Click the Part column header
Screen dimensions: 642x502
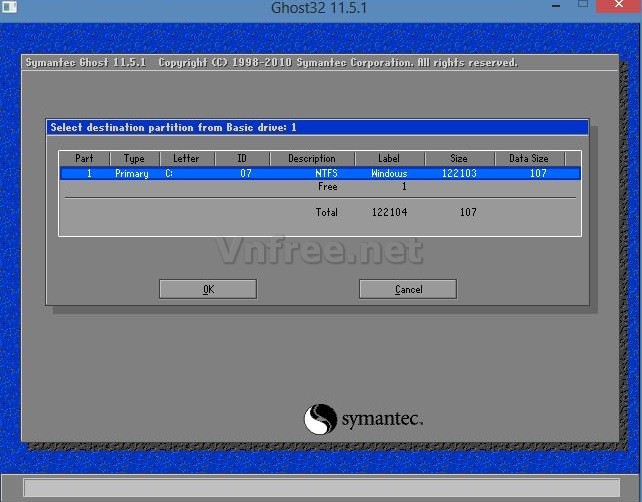coord(84,158)
